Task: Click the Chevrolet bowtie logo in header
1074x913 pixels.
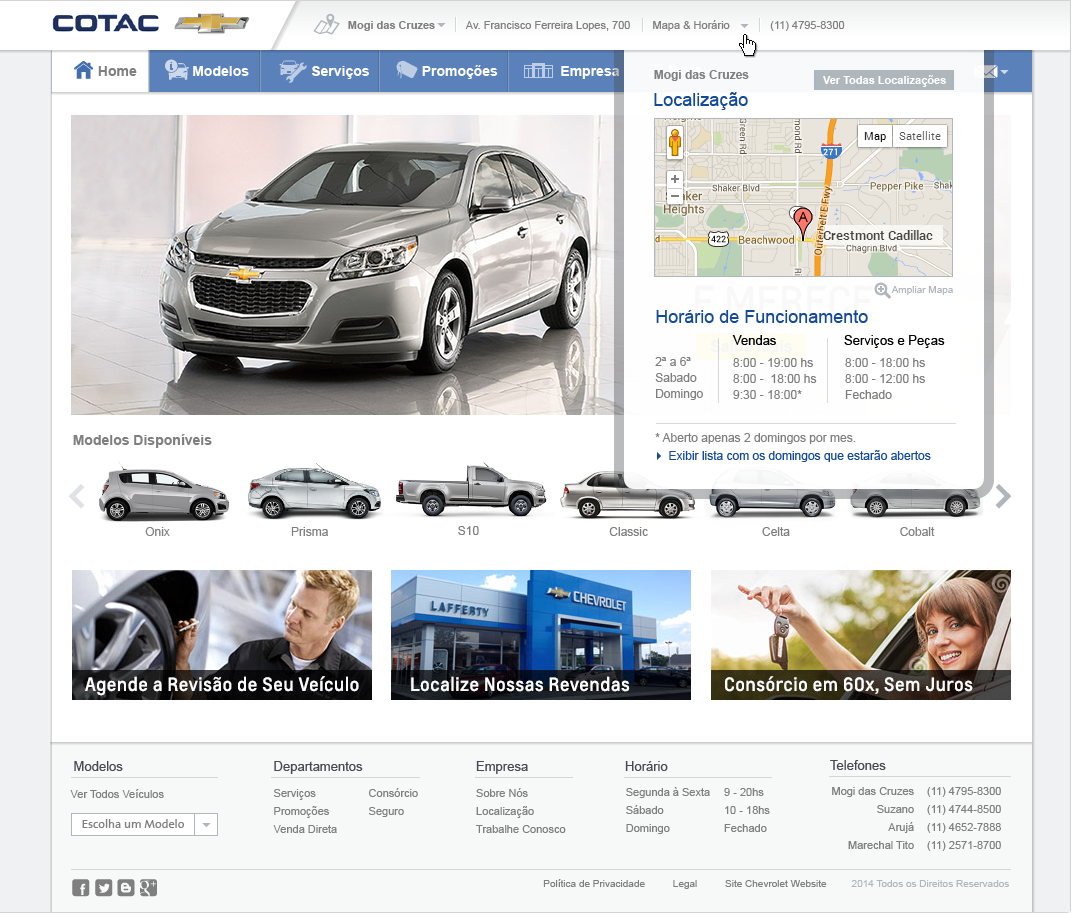Action: [x=212, y=24]
